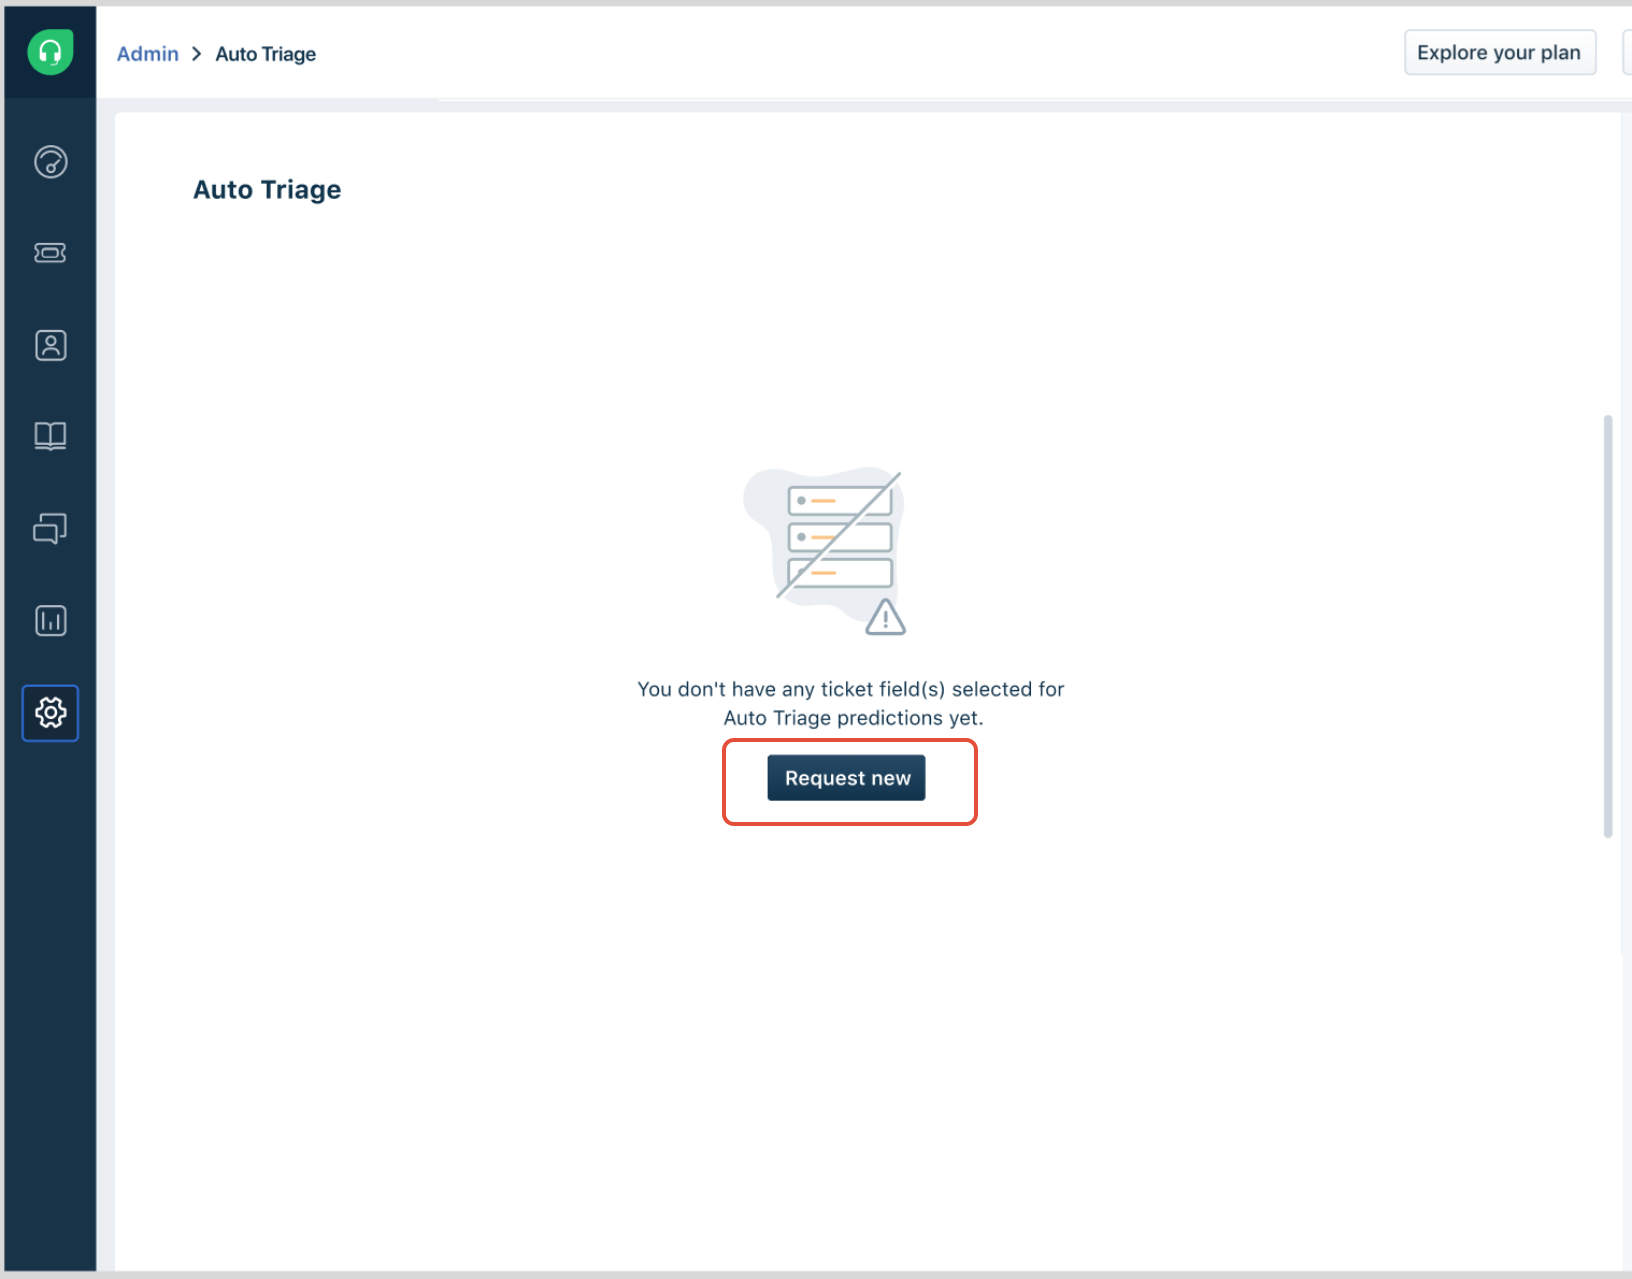Open the Contacts icon in sidebar
This screenshot has height=1279, width=1632.
click(50, 345)
